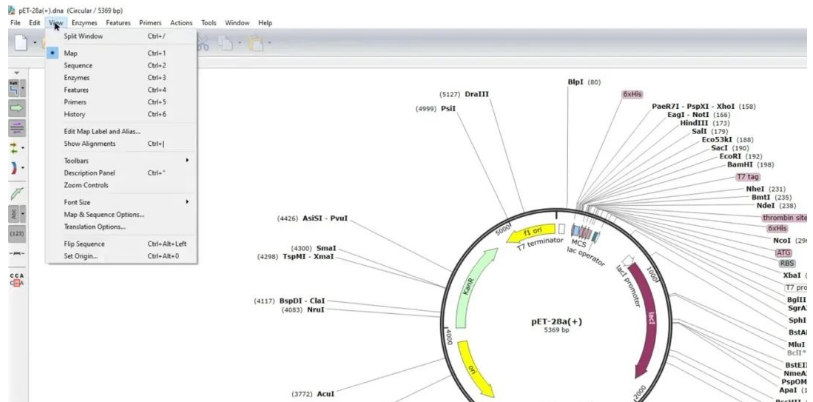The width and height of the screenshot is (813, 402).
Task: Click the DraIII enzyme site label
Action: click(x=477, y=94)
